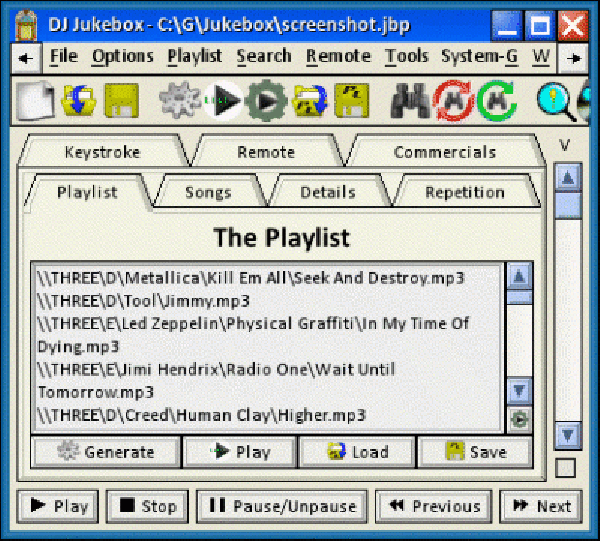The height and width of the screenshot is (541, 600).
Task: Click the blank new document toolbar icon
Action: [34, 102]
